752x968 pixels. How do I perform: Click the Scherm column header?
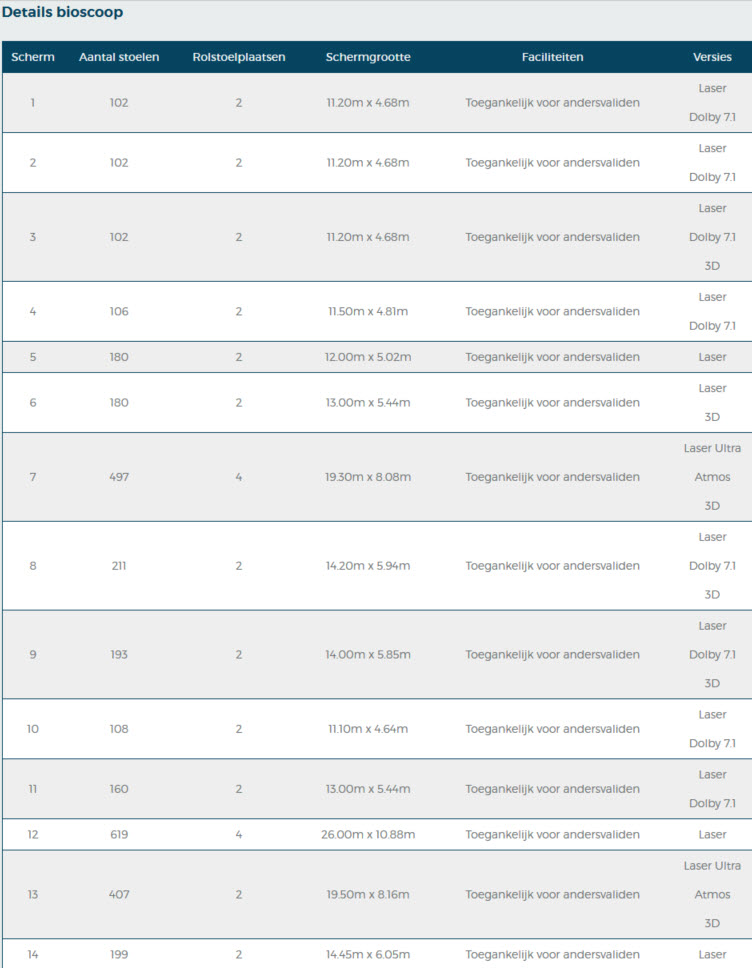pyautogui.click(x=33, y=57)
